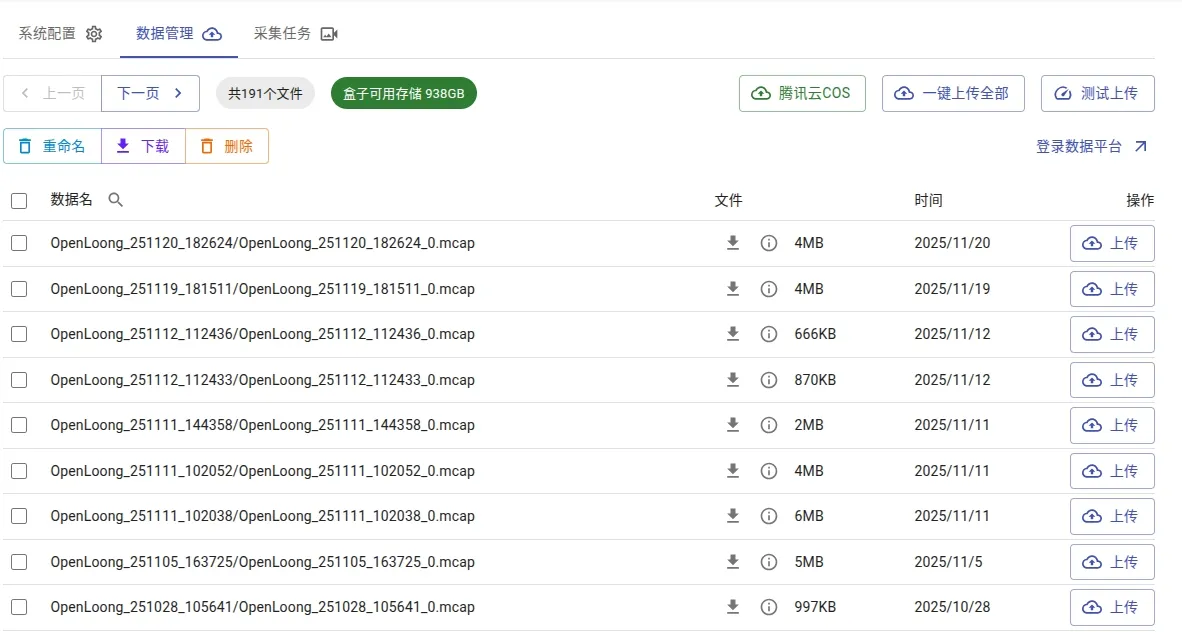Click the 测试上传 button

[1097, 94]
